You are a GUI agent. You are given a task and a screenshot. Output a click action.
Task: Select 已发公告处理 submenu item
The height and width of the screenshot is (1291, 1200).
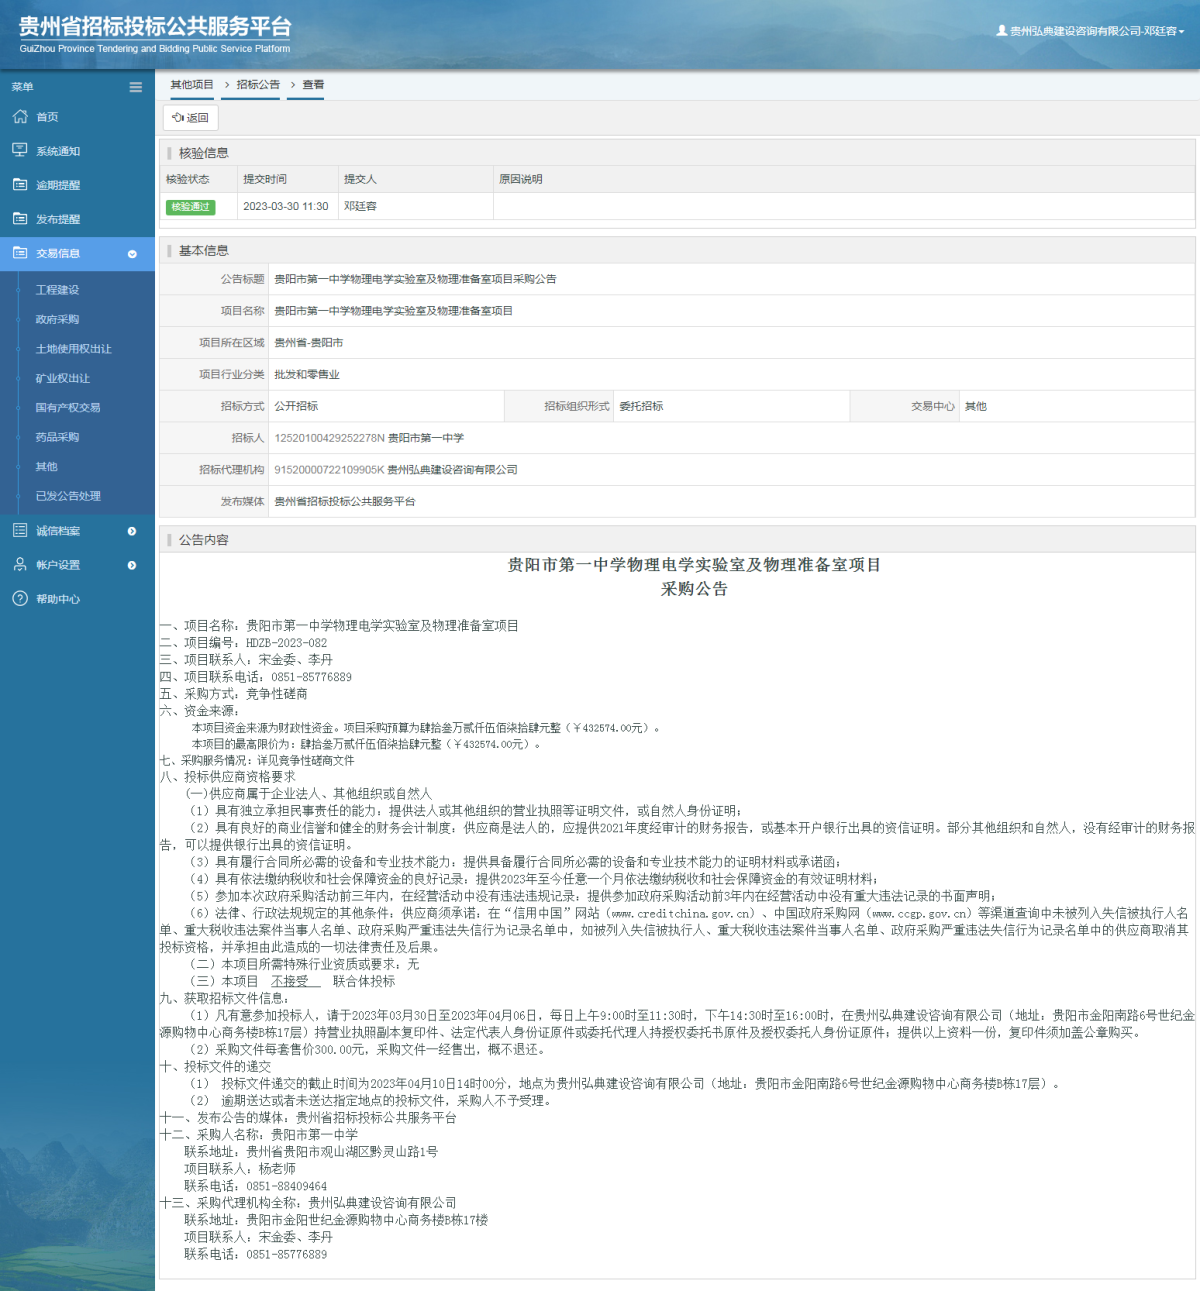pyautogui.click(x=68, y=496)
